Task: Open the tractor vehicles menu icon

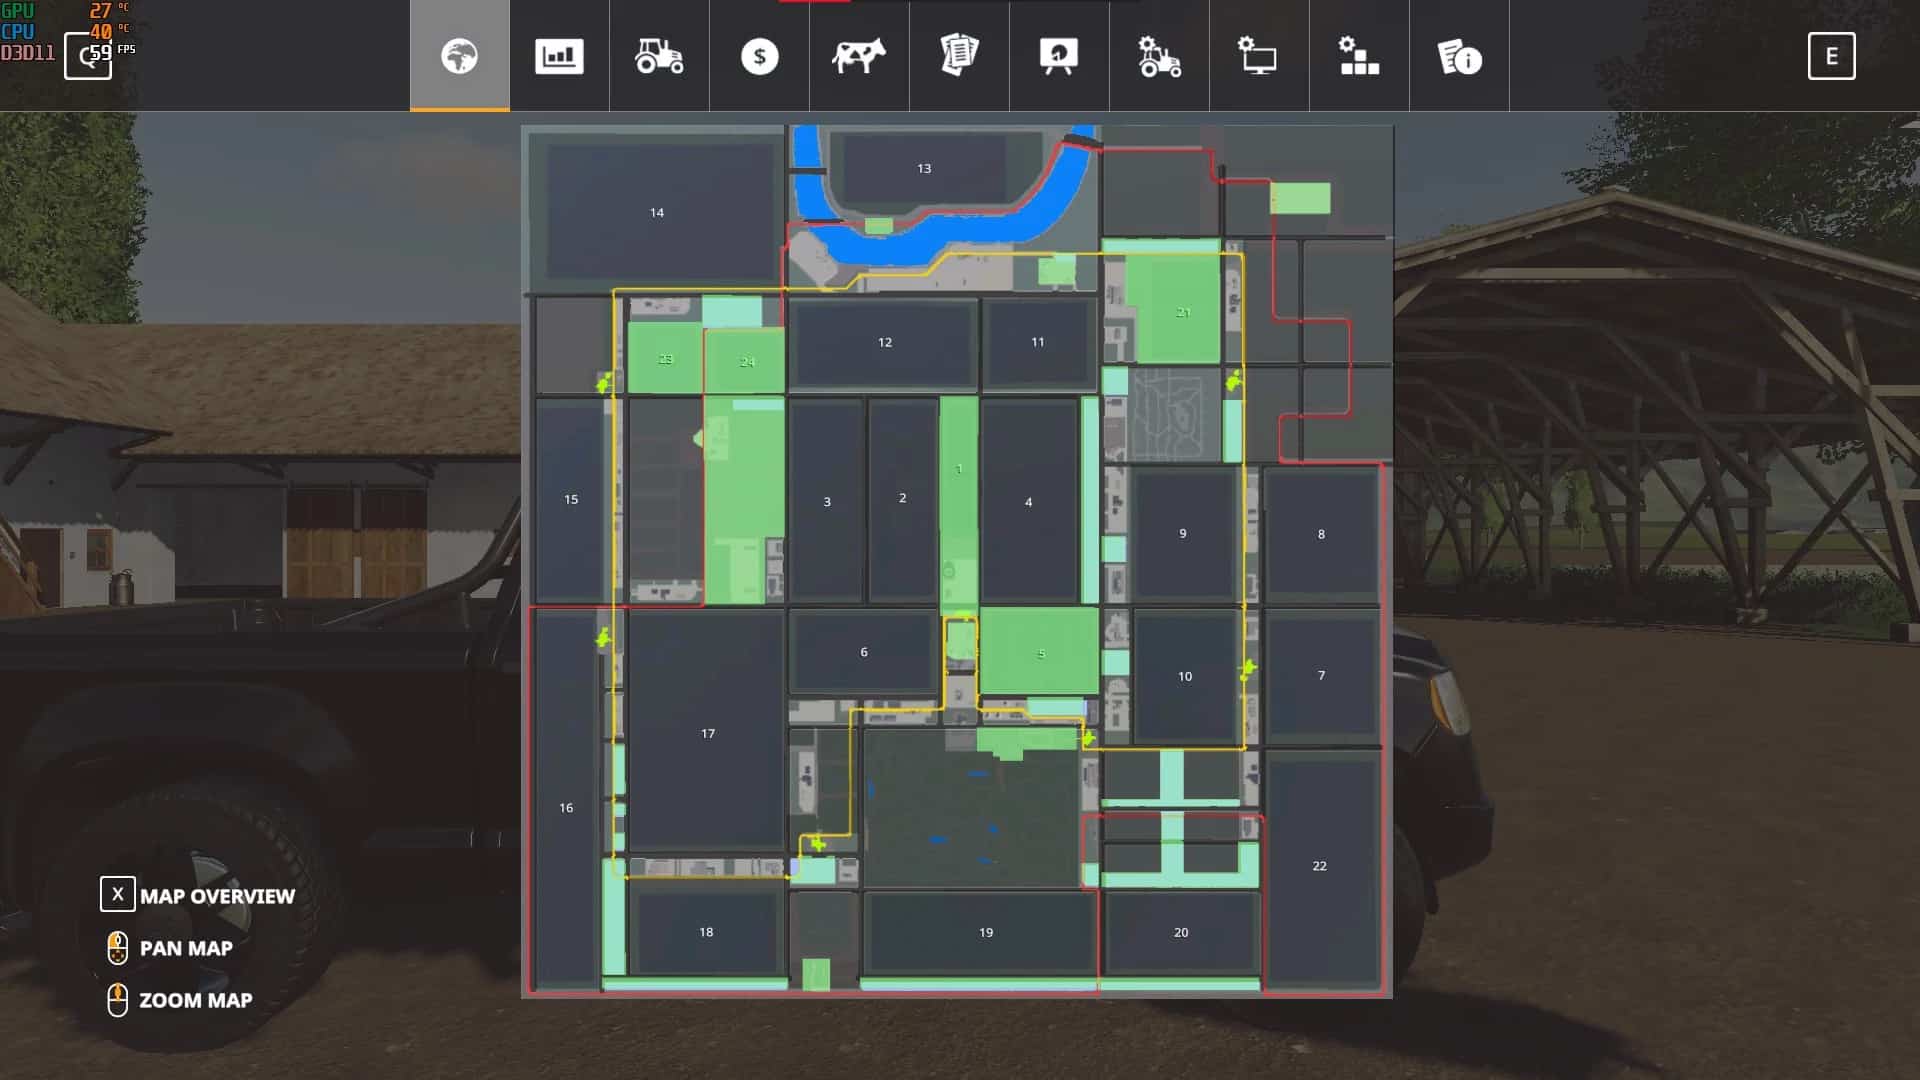Action: click(659, 56)
